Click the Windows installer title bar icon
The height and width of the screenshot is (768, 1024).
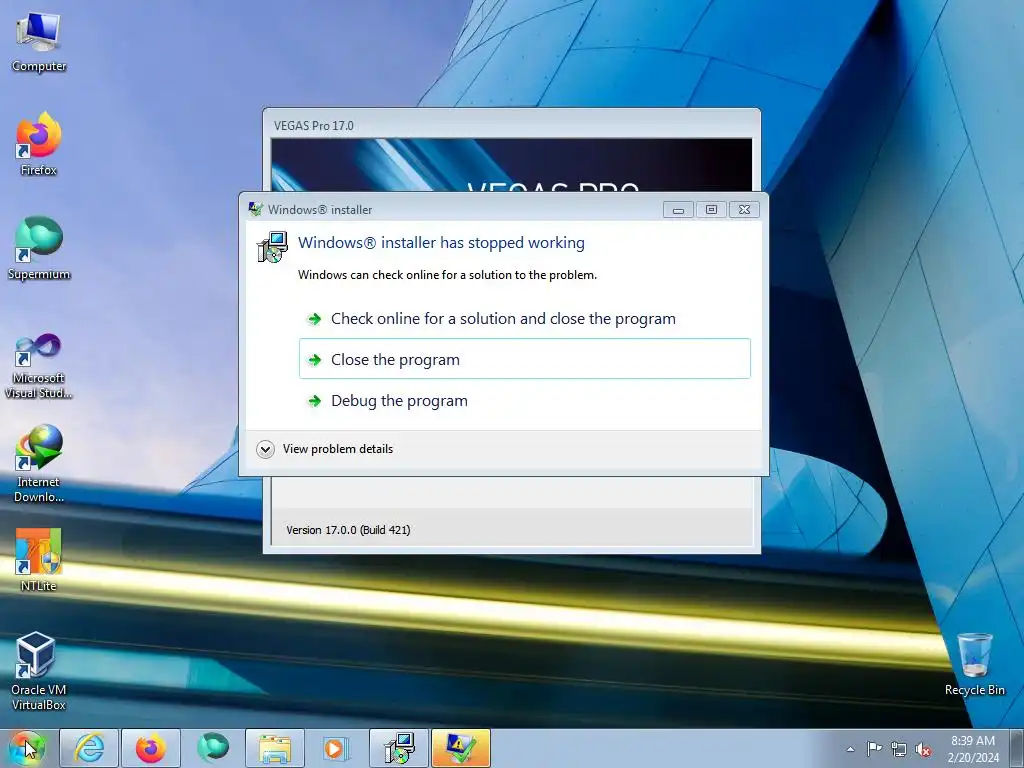pos(255,210)
